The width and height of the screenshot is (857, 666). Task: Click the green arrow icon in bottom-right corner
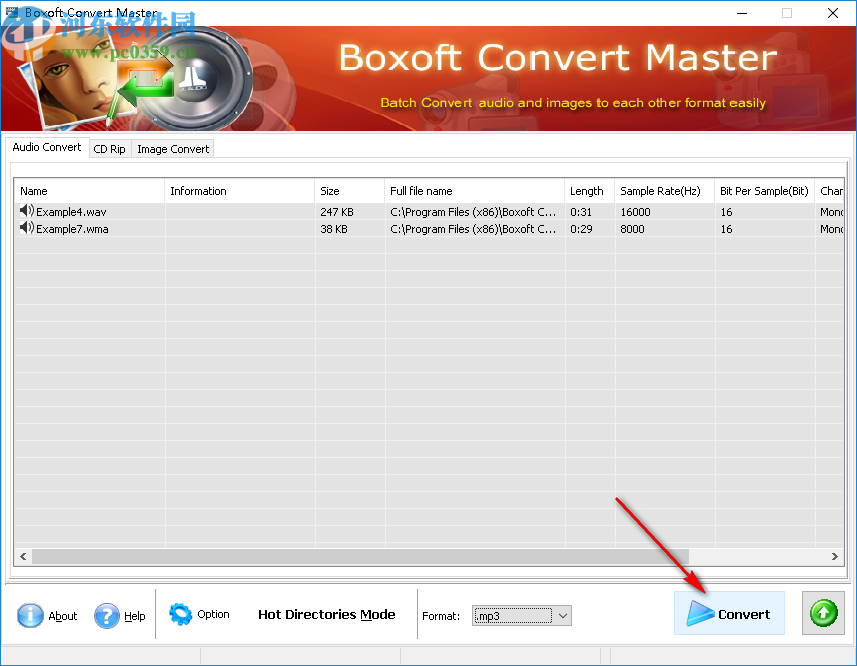[822, 611]
